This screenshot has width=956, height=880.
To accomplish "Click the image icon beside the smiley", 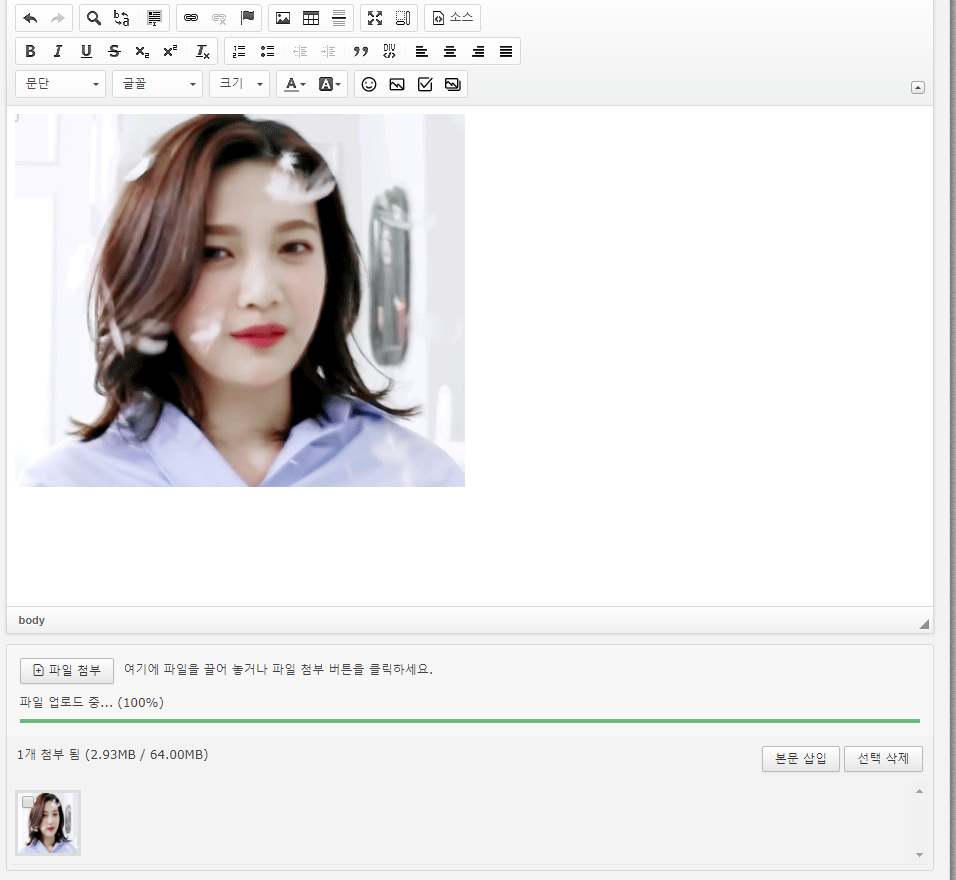I will [397, 84].
